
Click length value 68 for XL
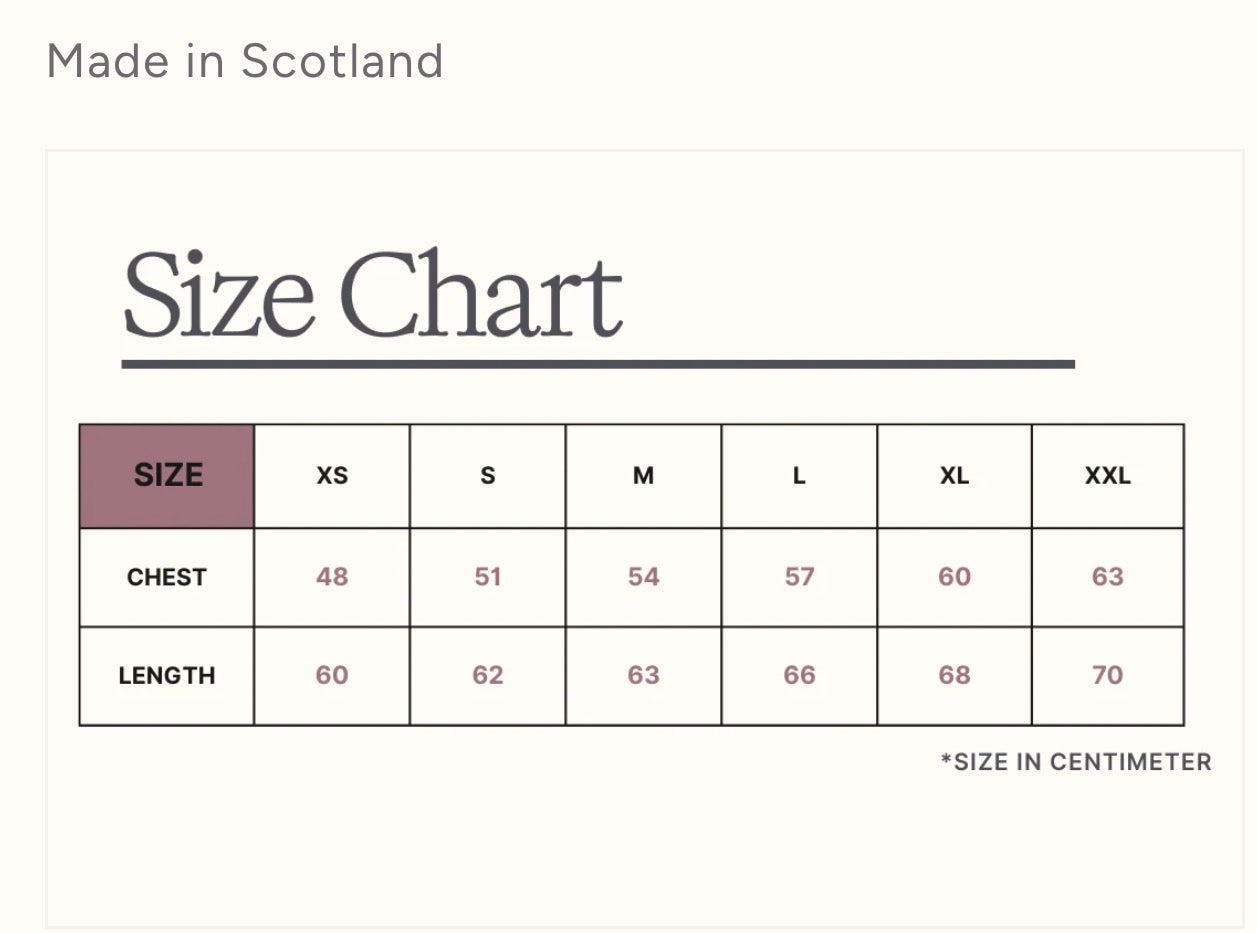[x=955, y=676]
